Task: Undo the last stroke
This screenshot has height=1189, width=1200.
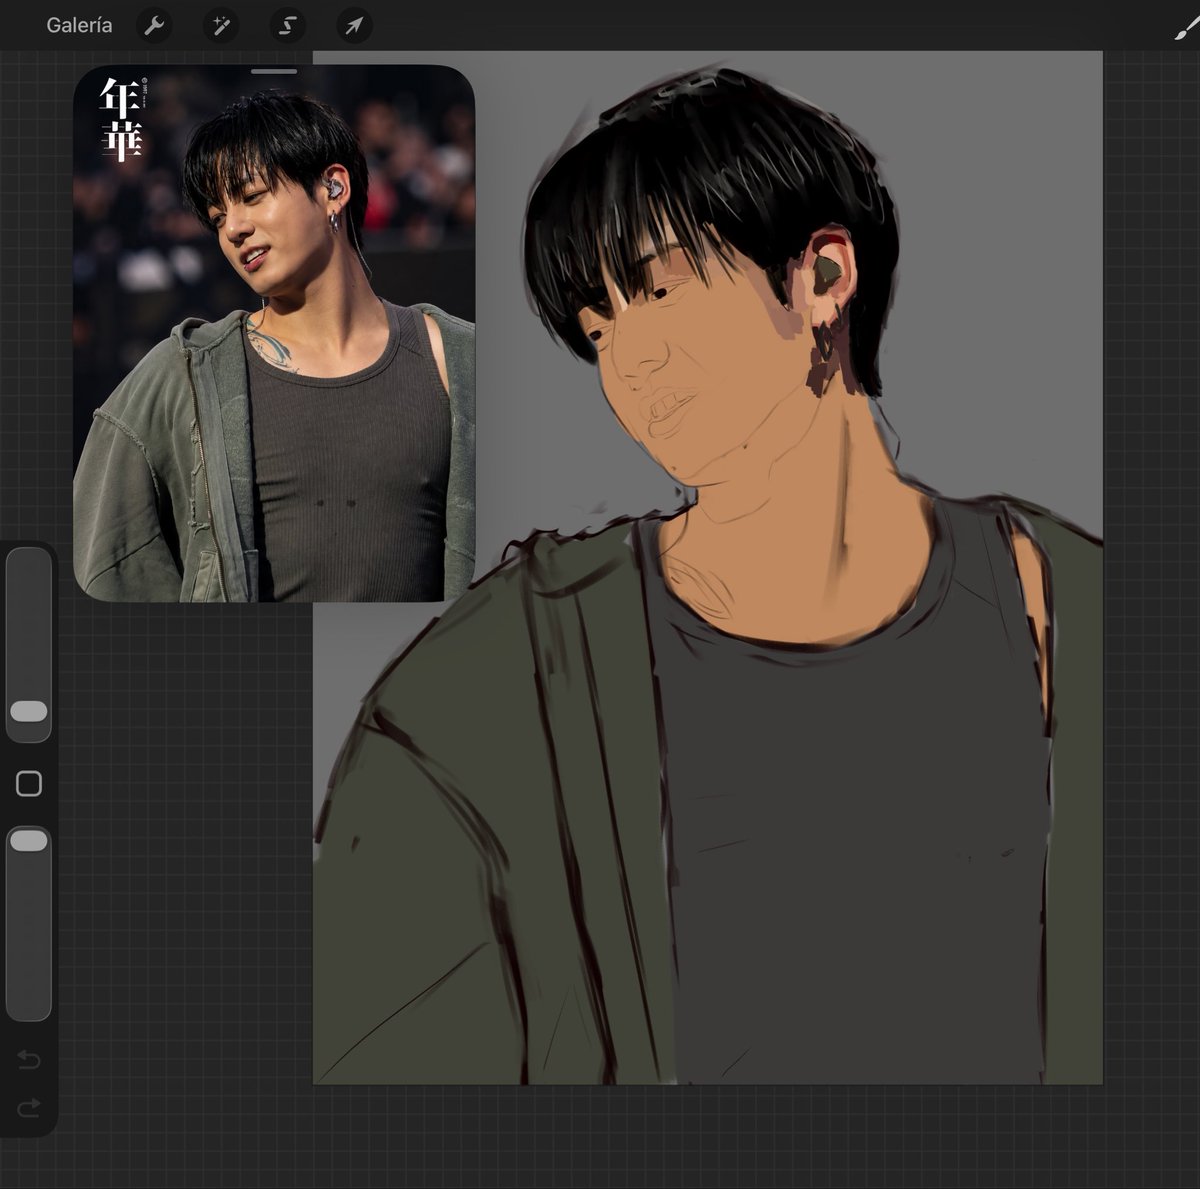Action: [x=29, y=1060]
